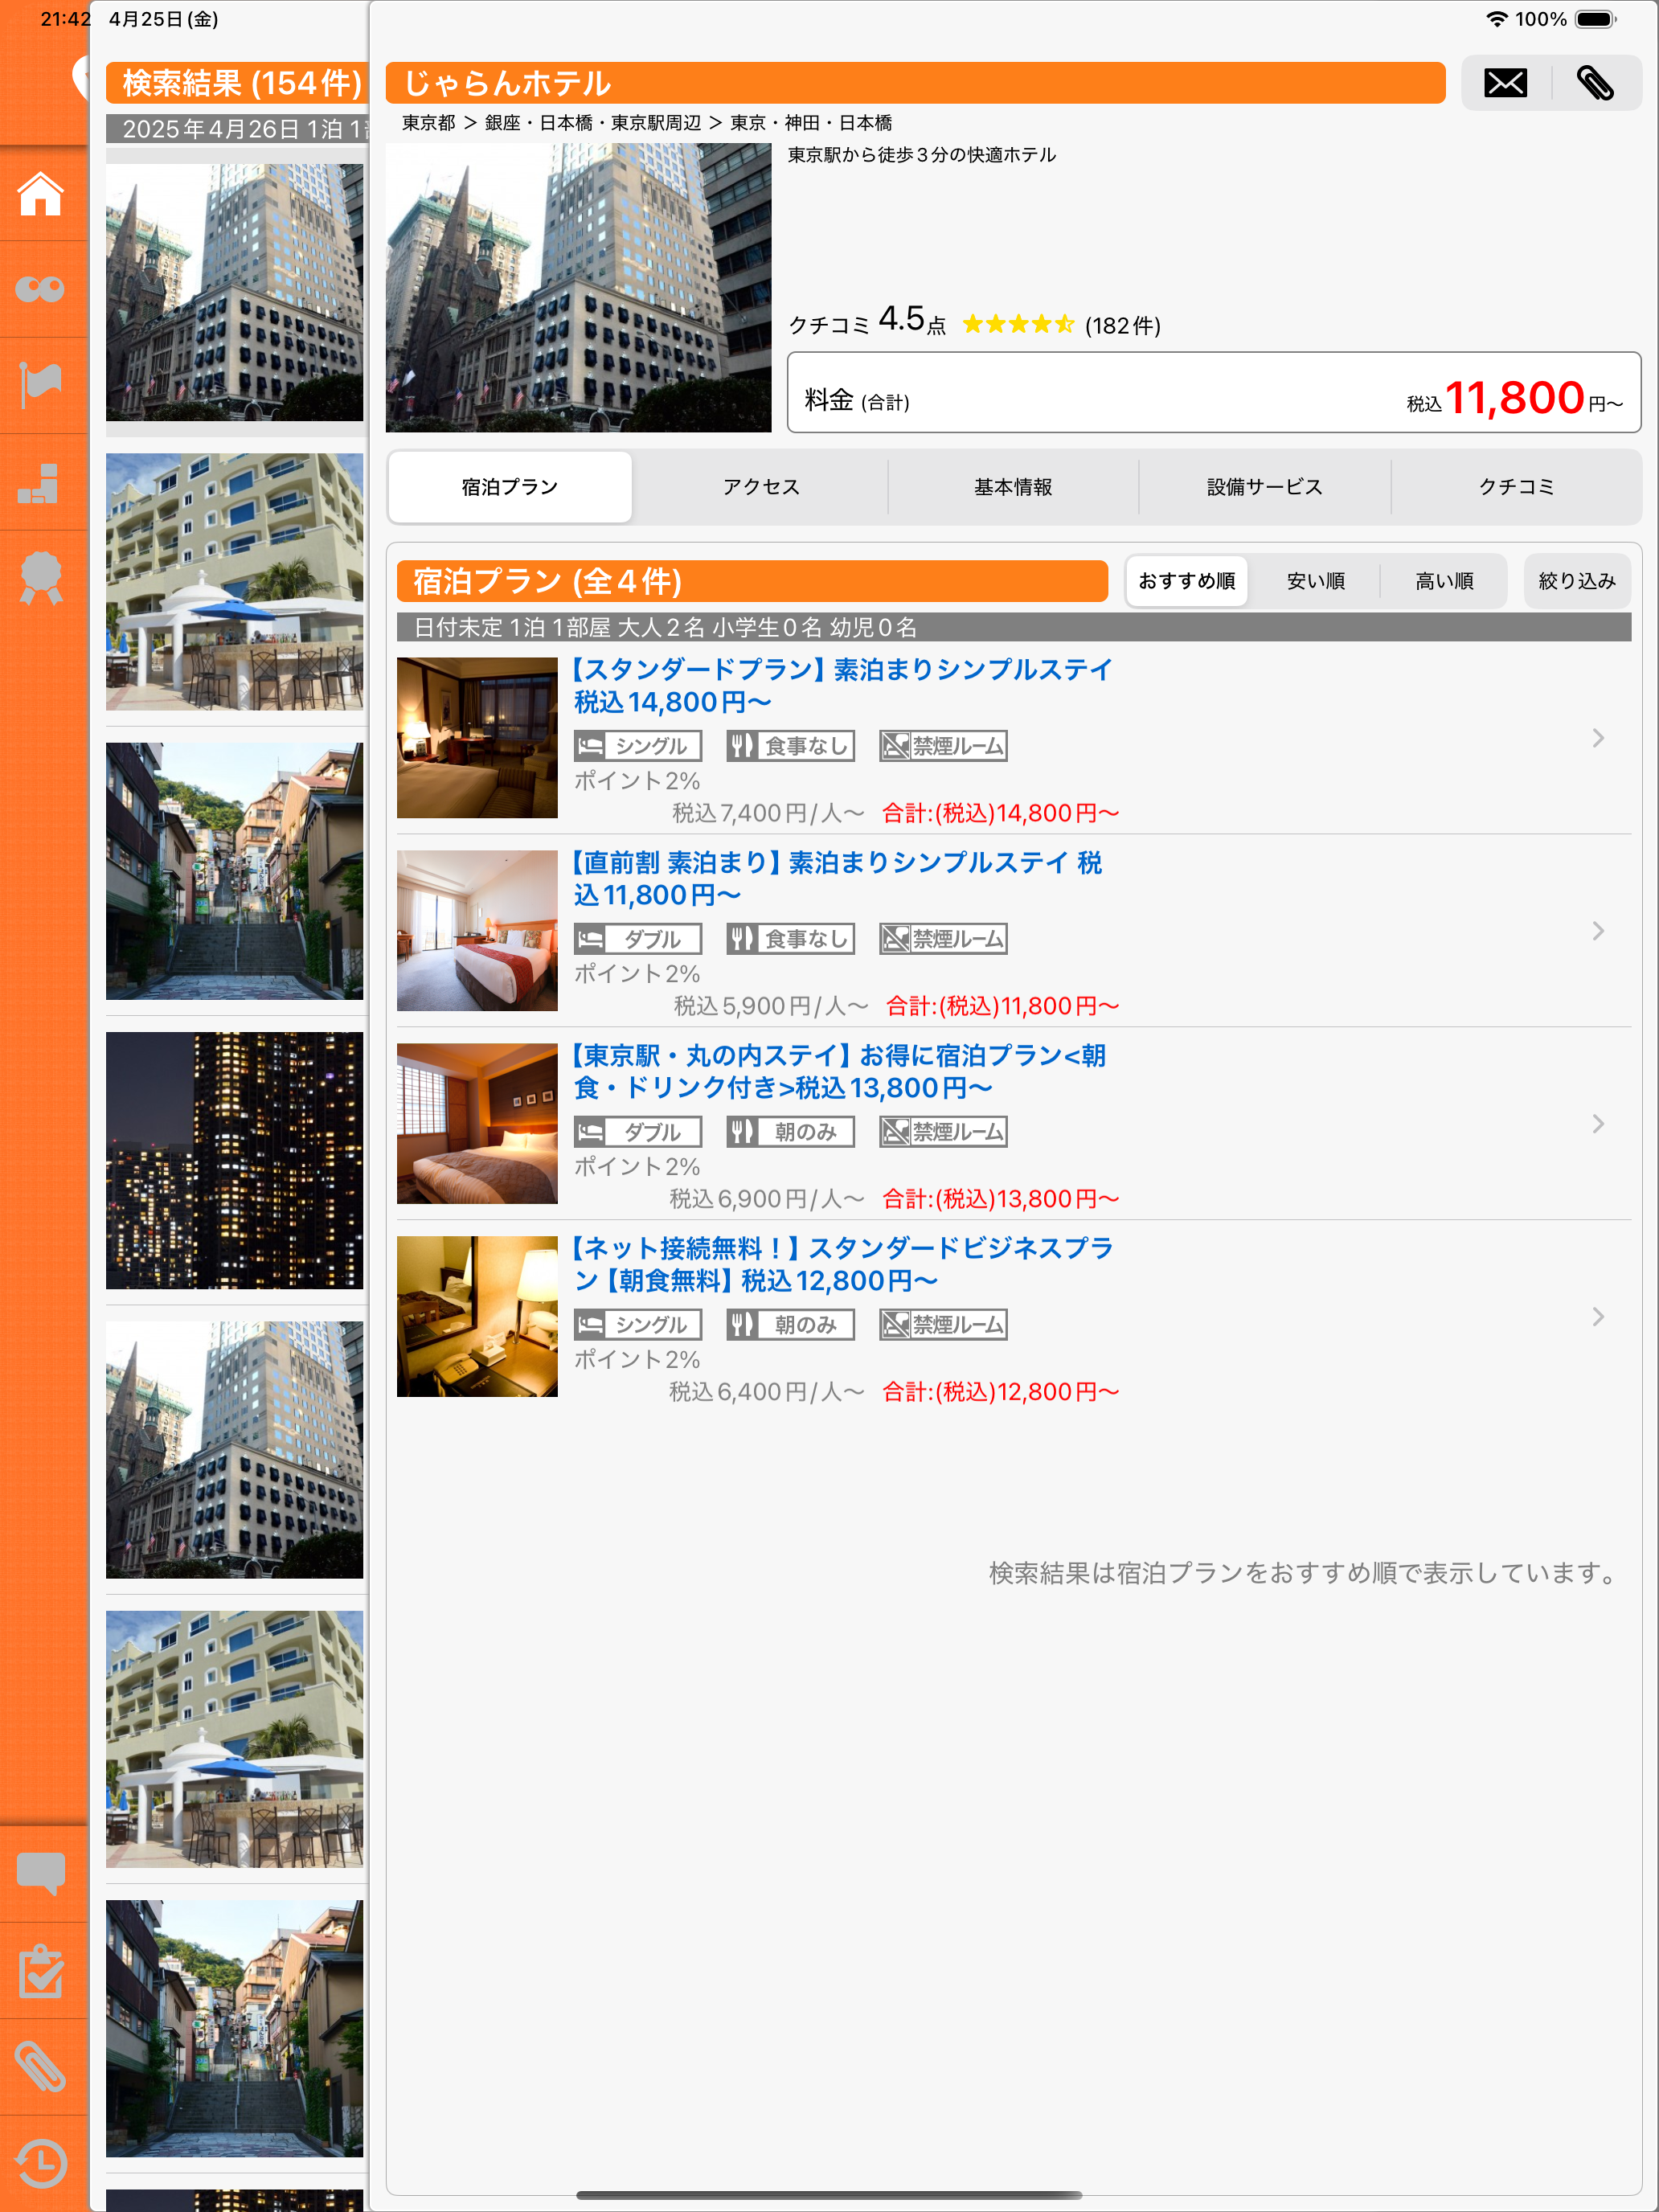Tap 東京駅・丸の内ステイ room photo thumbnail
Viewport: 1659px width, 2212px height.
tap(477, 1124)
